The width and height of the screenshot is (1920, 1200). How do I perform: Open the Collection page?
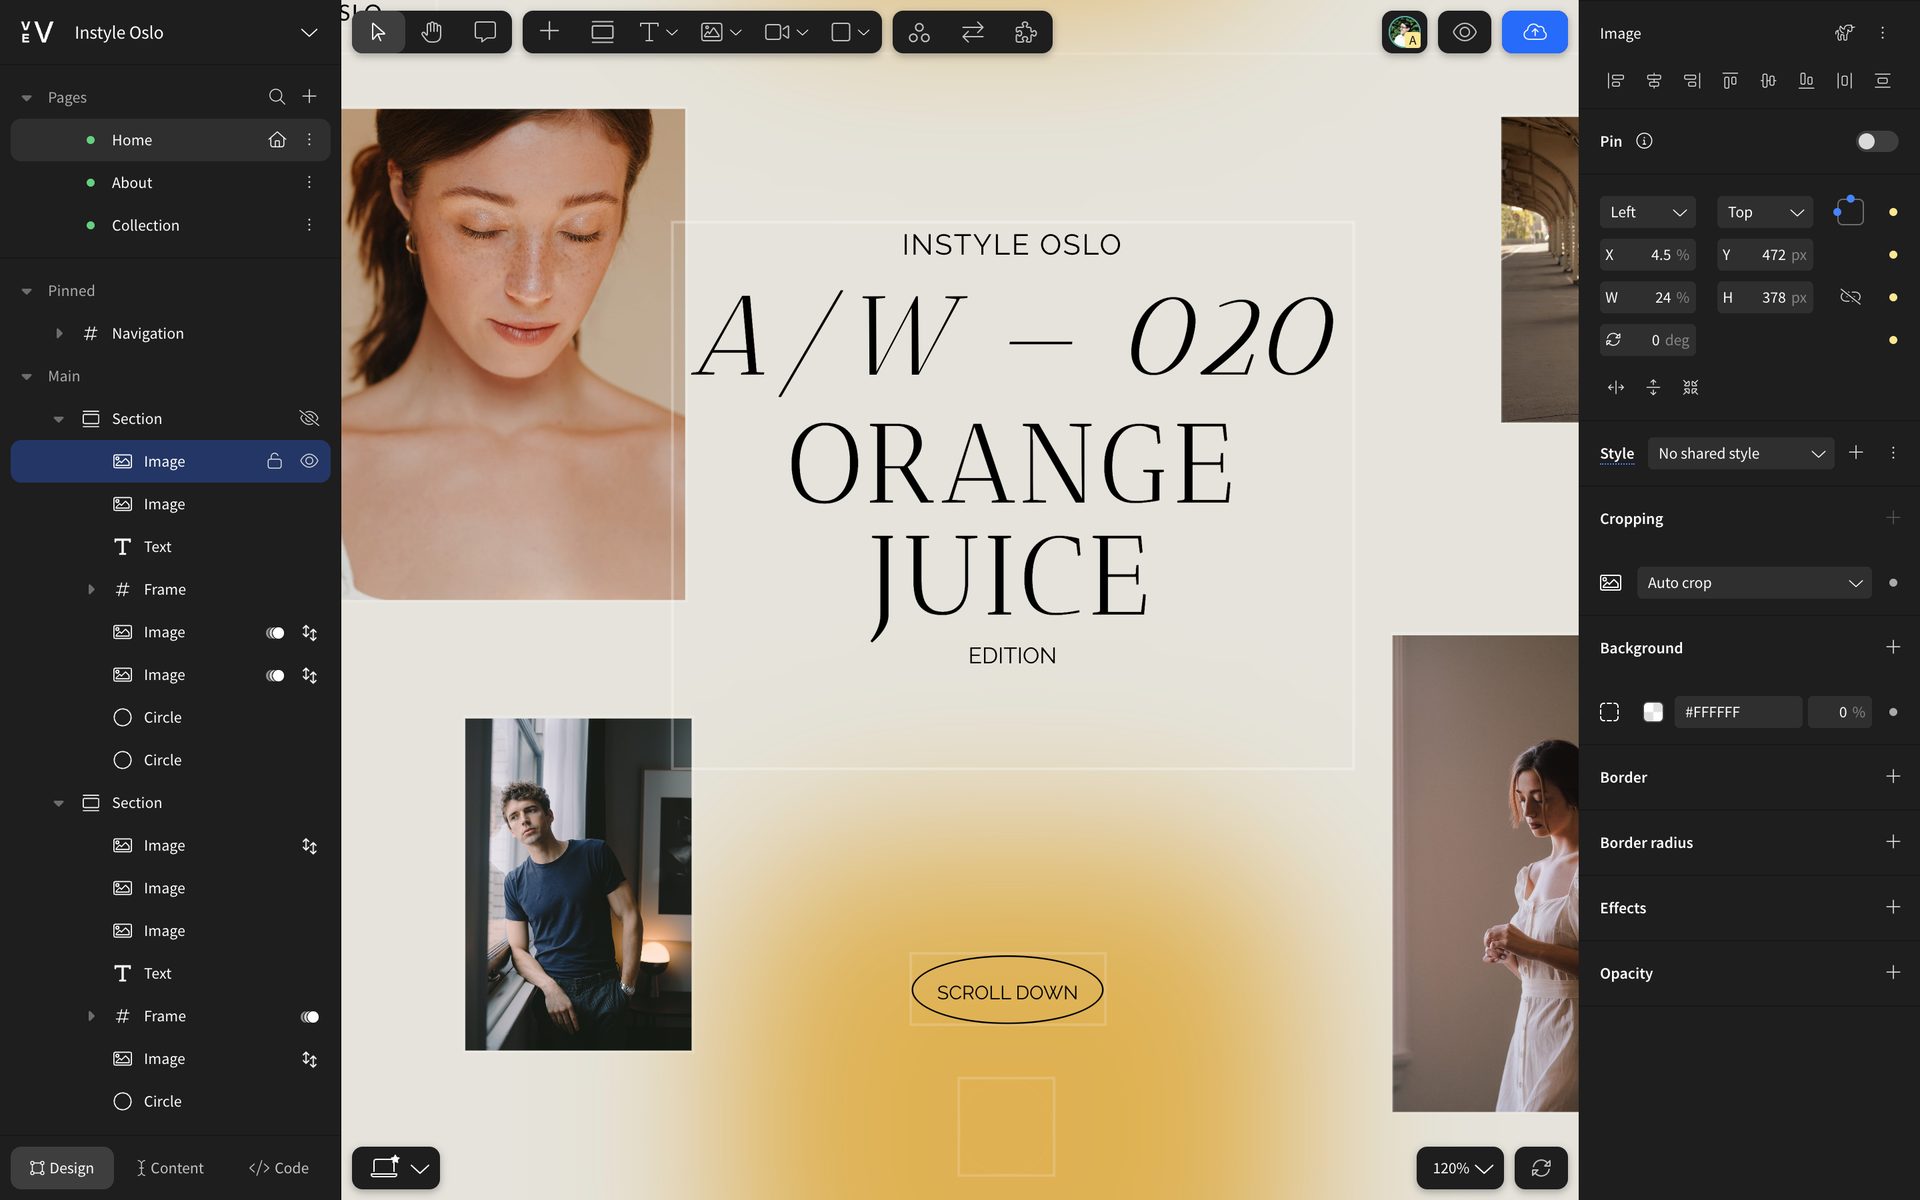145,225
